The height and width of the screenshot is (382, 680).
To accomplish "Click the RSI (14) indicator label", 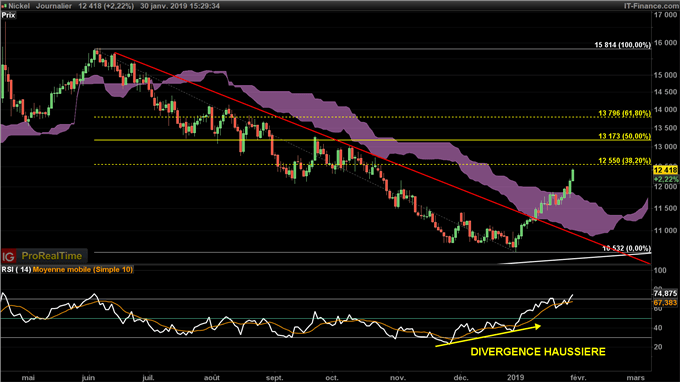I will [16, 270].
